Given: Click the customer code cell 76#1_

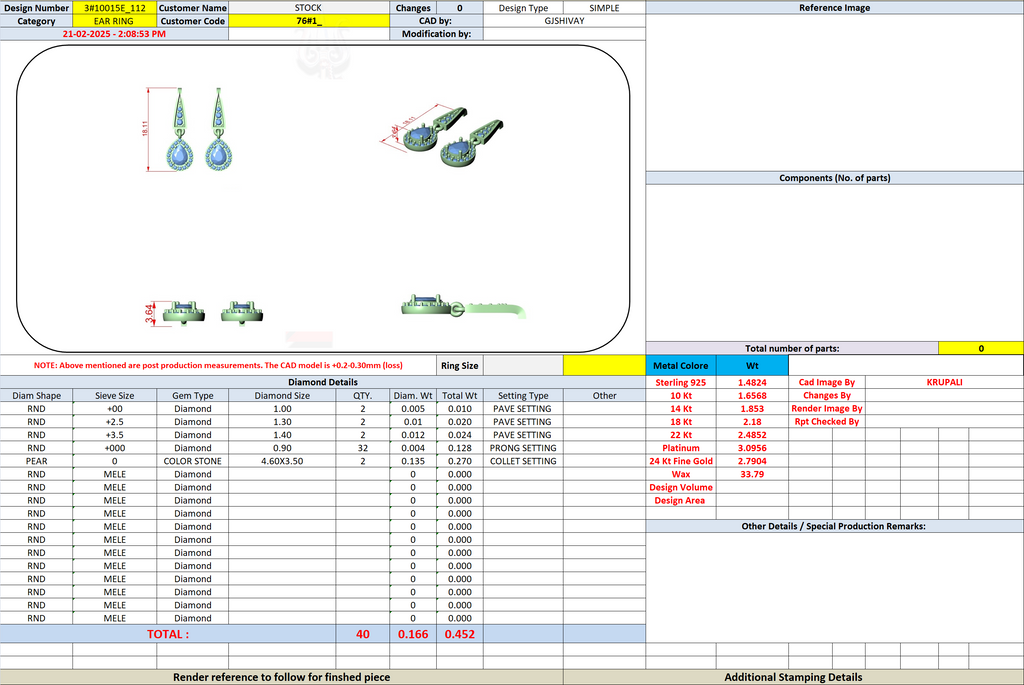Looking at the screenshot, I should (309, 21).
